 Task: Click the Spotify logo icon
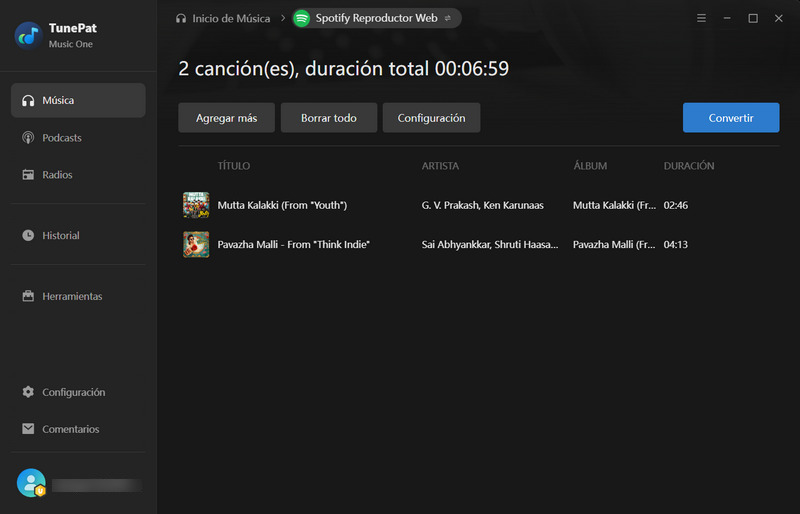coord(302,18)
